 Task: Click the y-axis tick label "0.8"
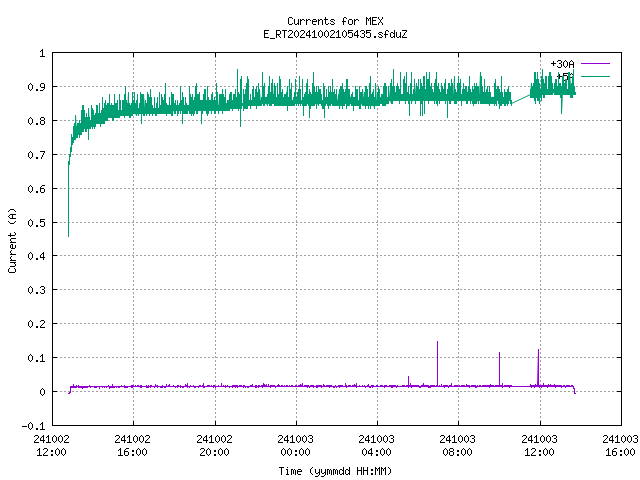click(36, 121)
